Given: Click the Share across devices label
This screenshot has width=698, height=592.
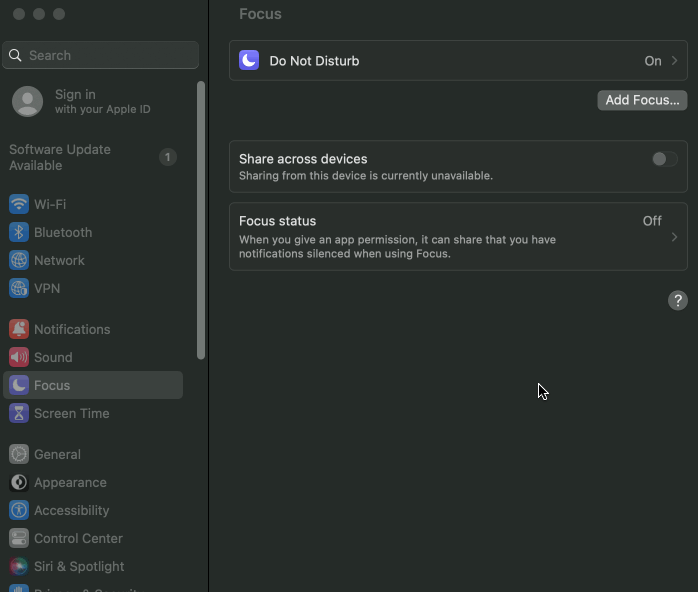Looking at the screenshot, I should 303,159.
